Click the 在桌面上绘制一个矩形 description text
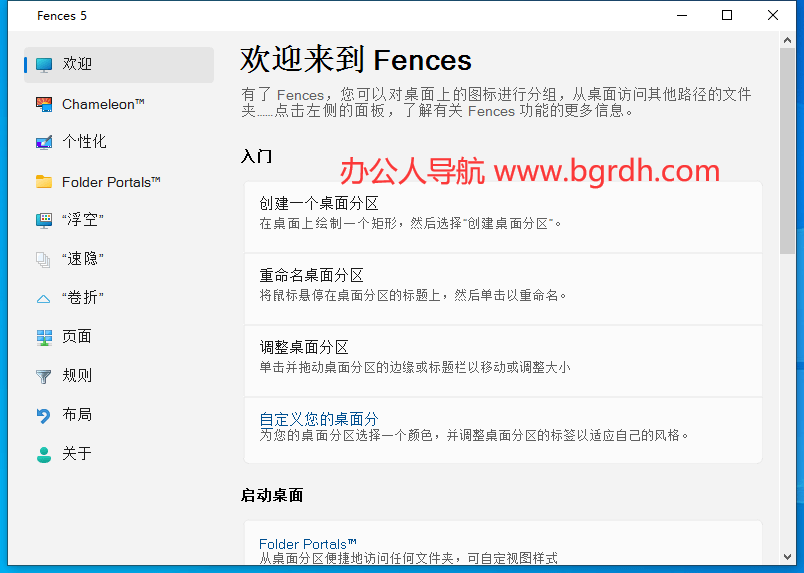 tap(410, 224)
